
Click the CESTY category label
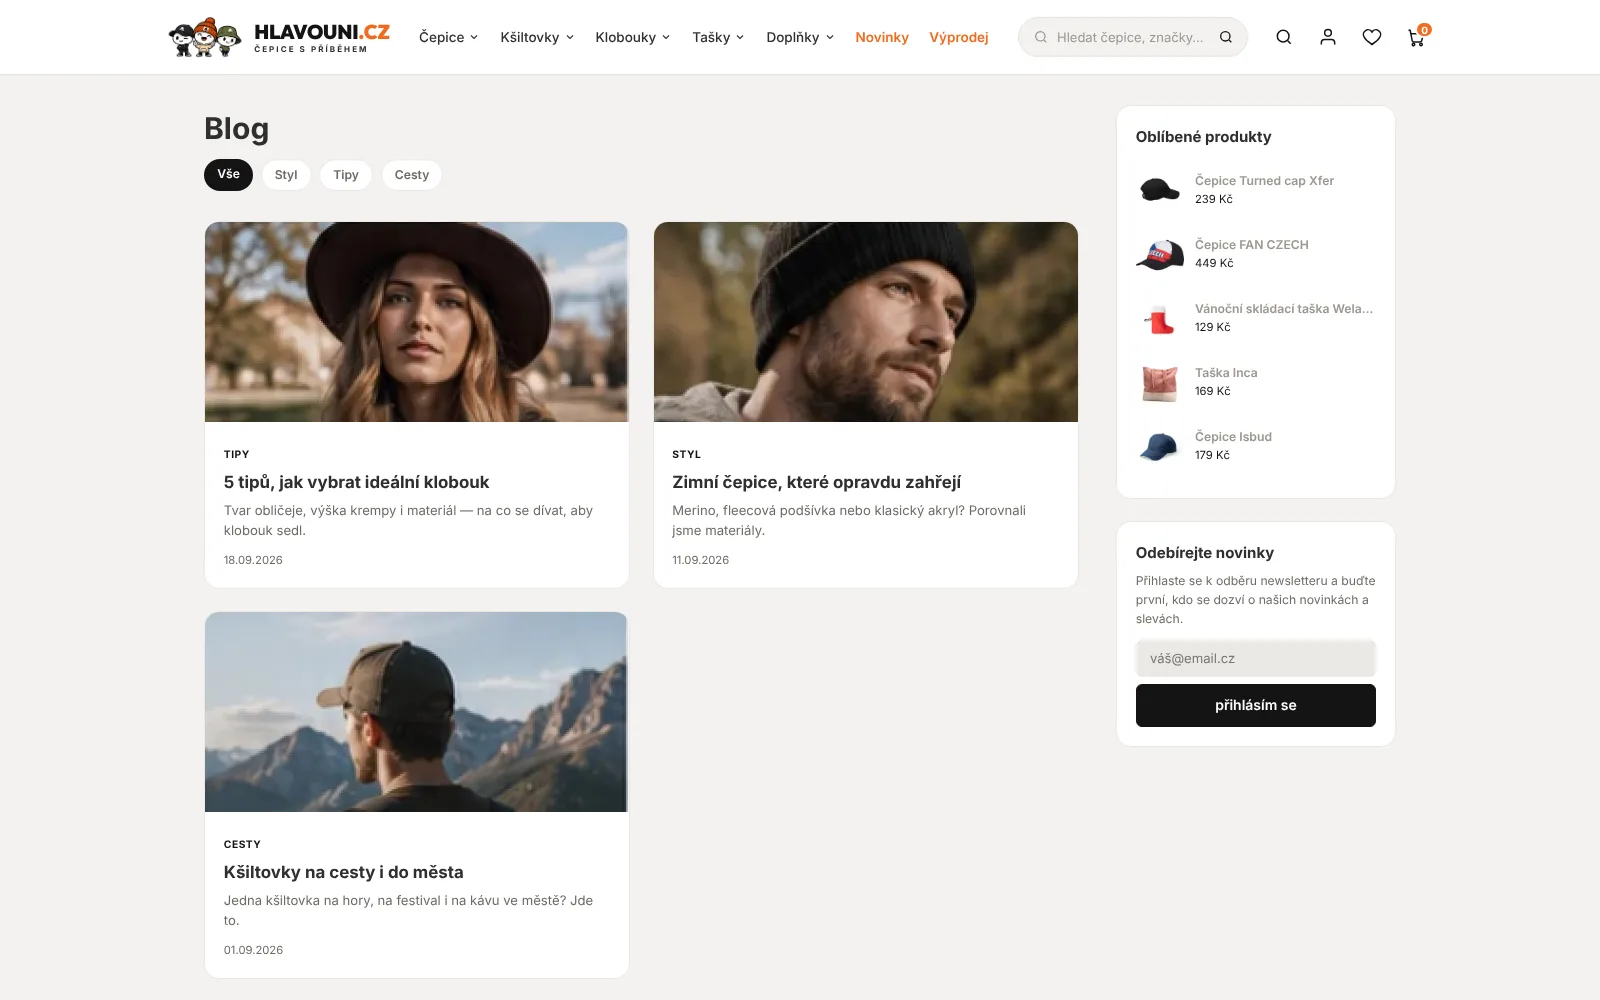point(242,844)
